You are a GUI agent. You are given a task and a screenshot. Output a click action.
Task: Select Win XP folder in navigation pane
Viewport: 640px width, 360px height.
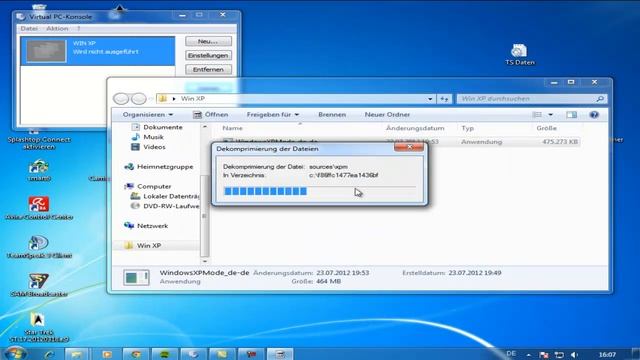coord(157,245)
